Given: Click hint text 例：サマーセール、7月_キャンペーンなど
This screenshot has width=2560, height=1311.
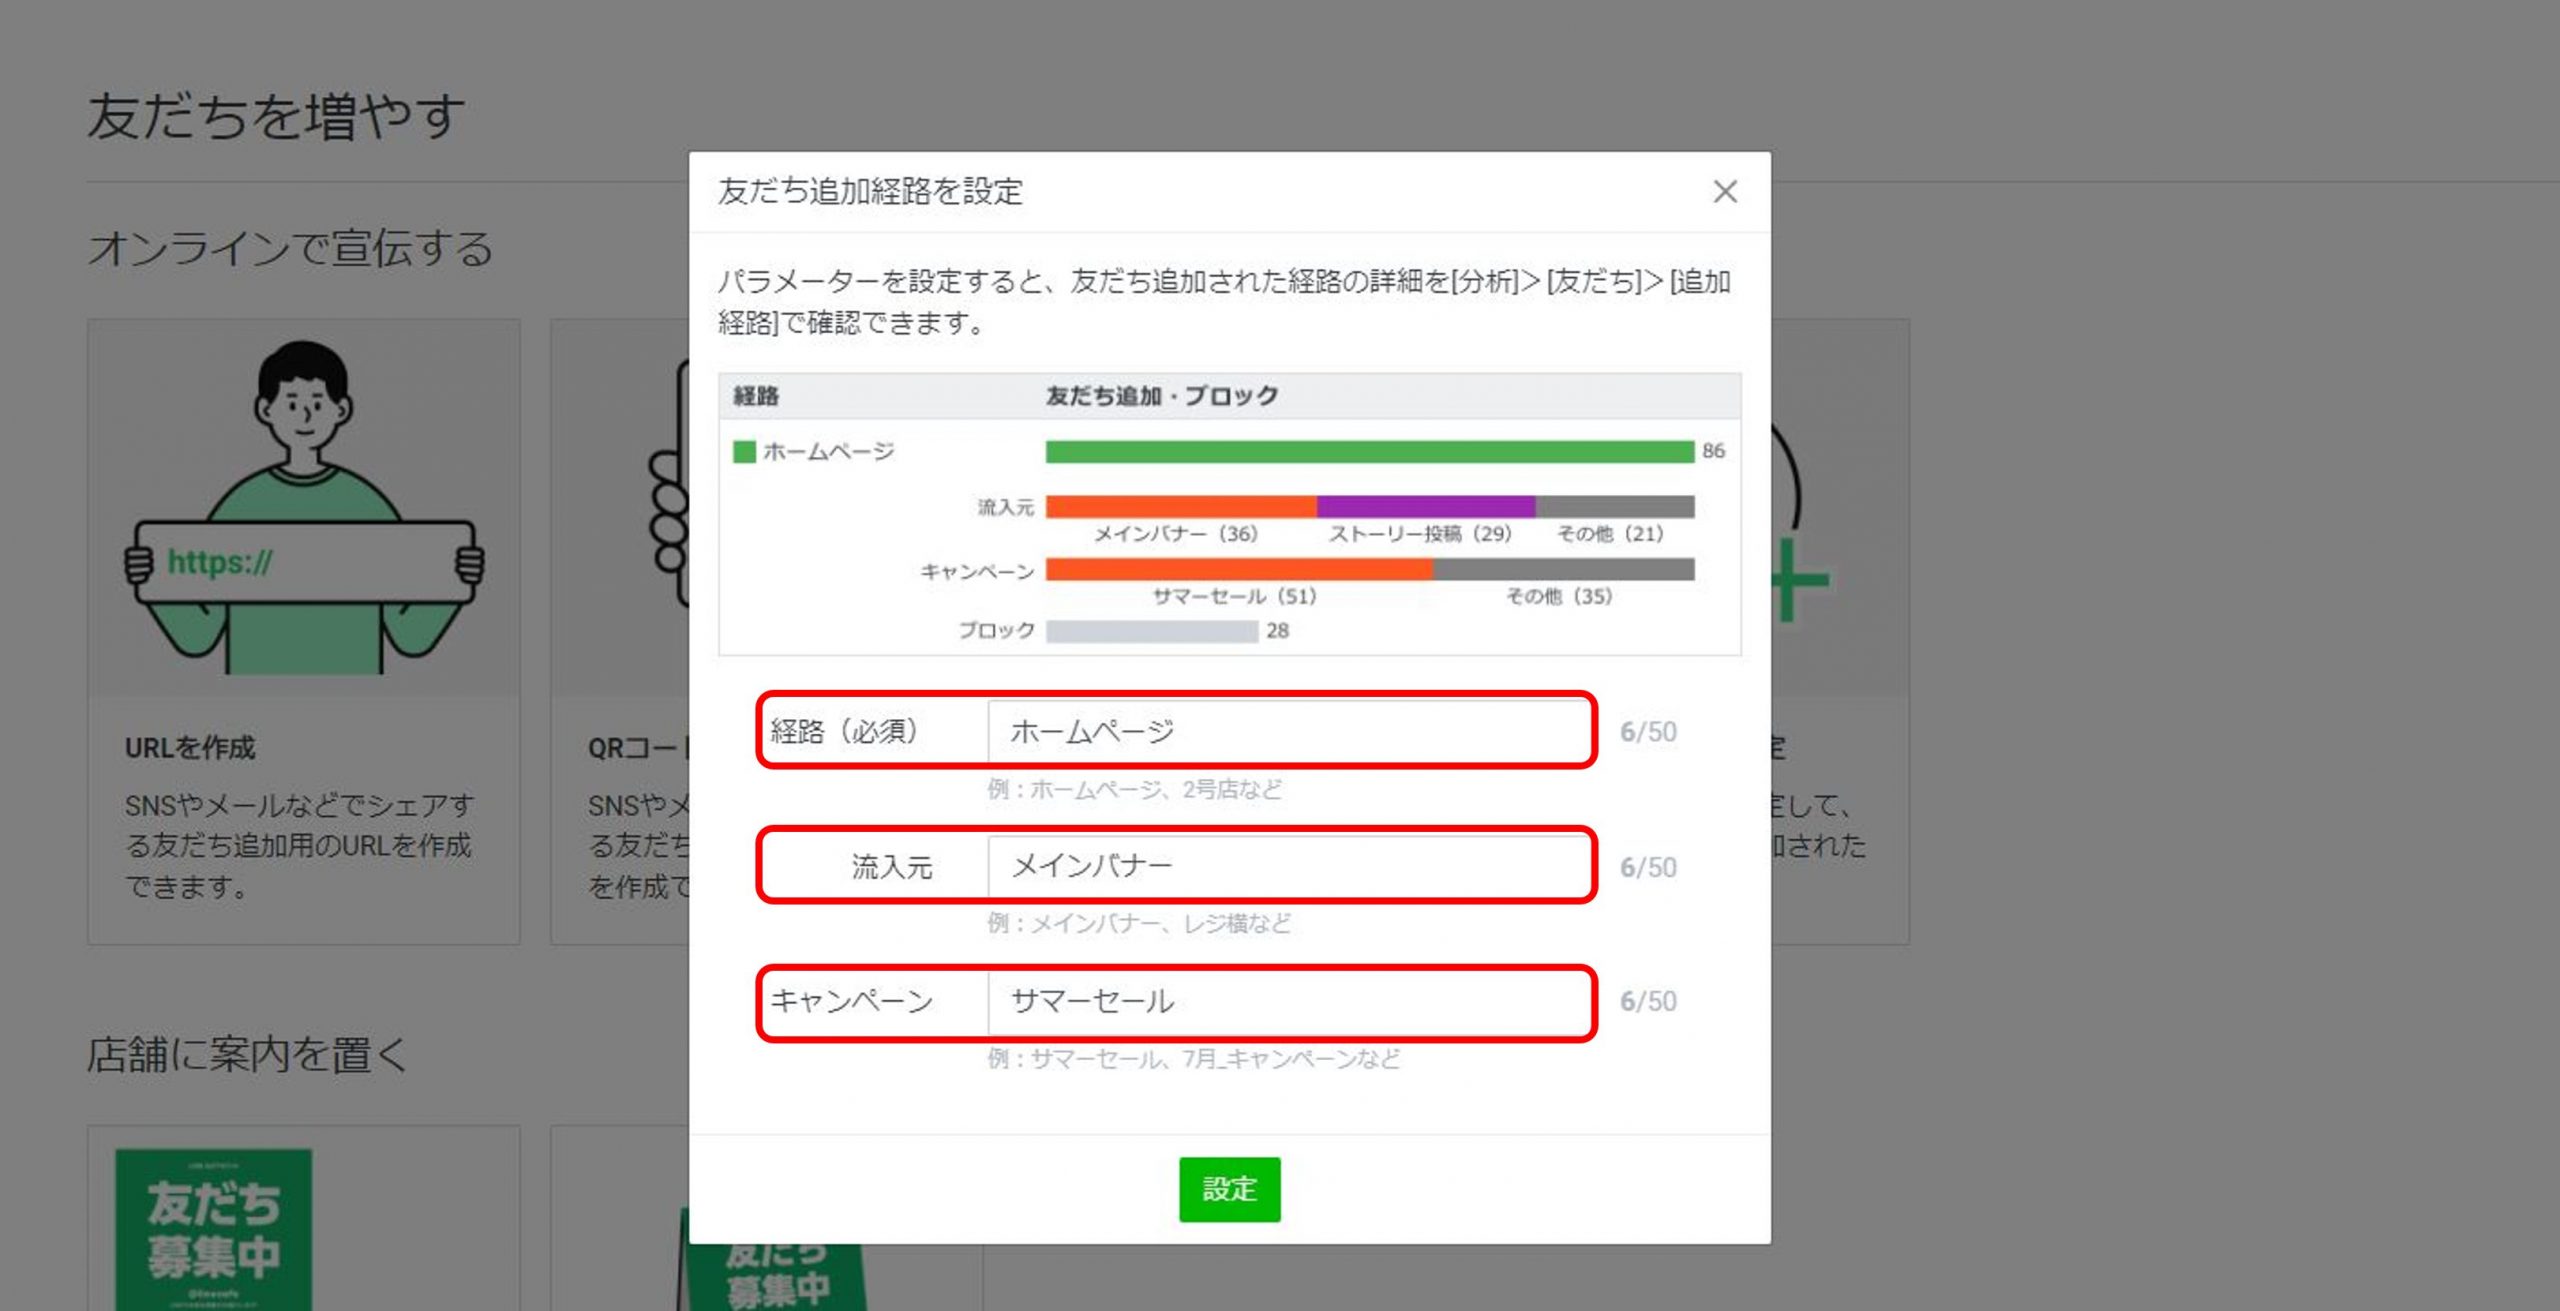Looking at the screenshot, I should (1194, 1058).
